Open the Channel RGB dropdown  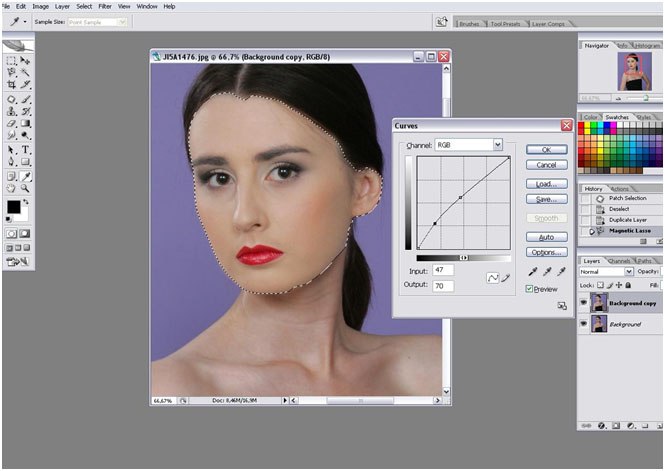(468, 145)
